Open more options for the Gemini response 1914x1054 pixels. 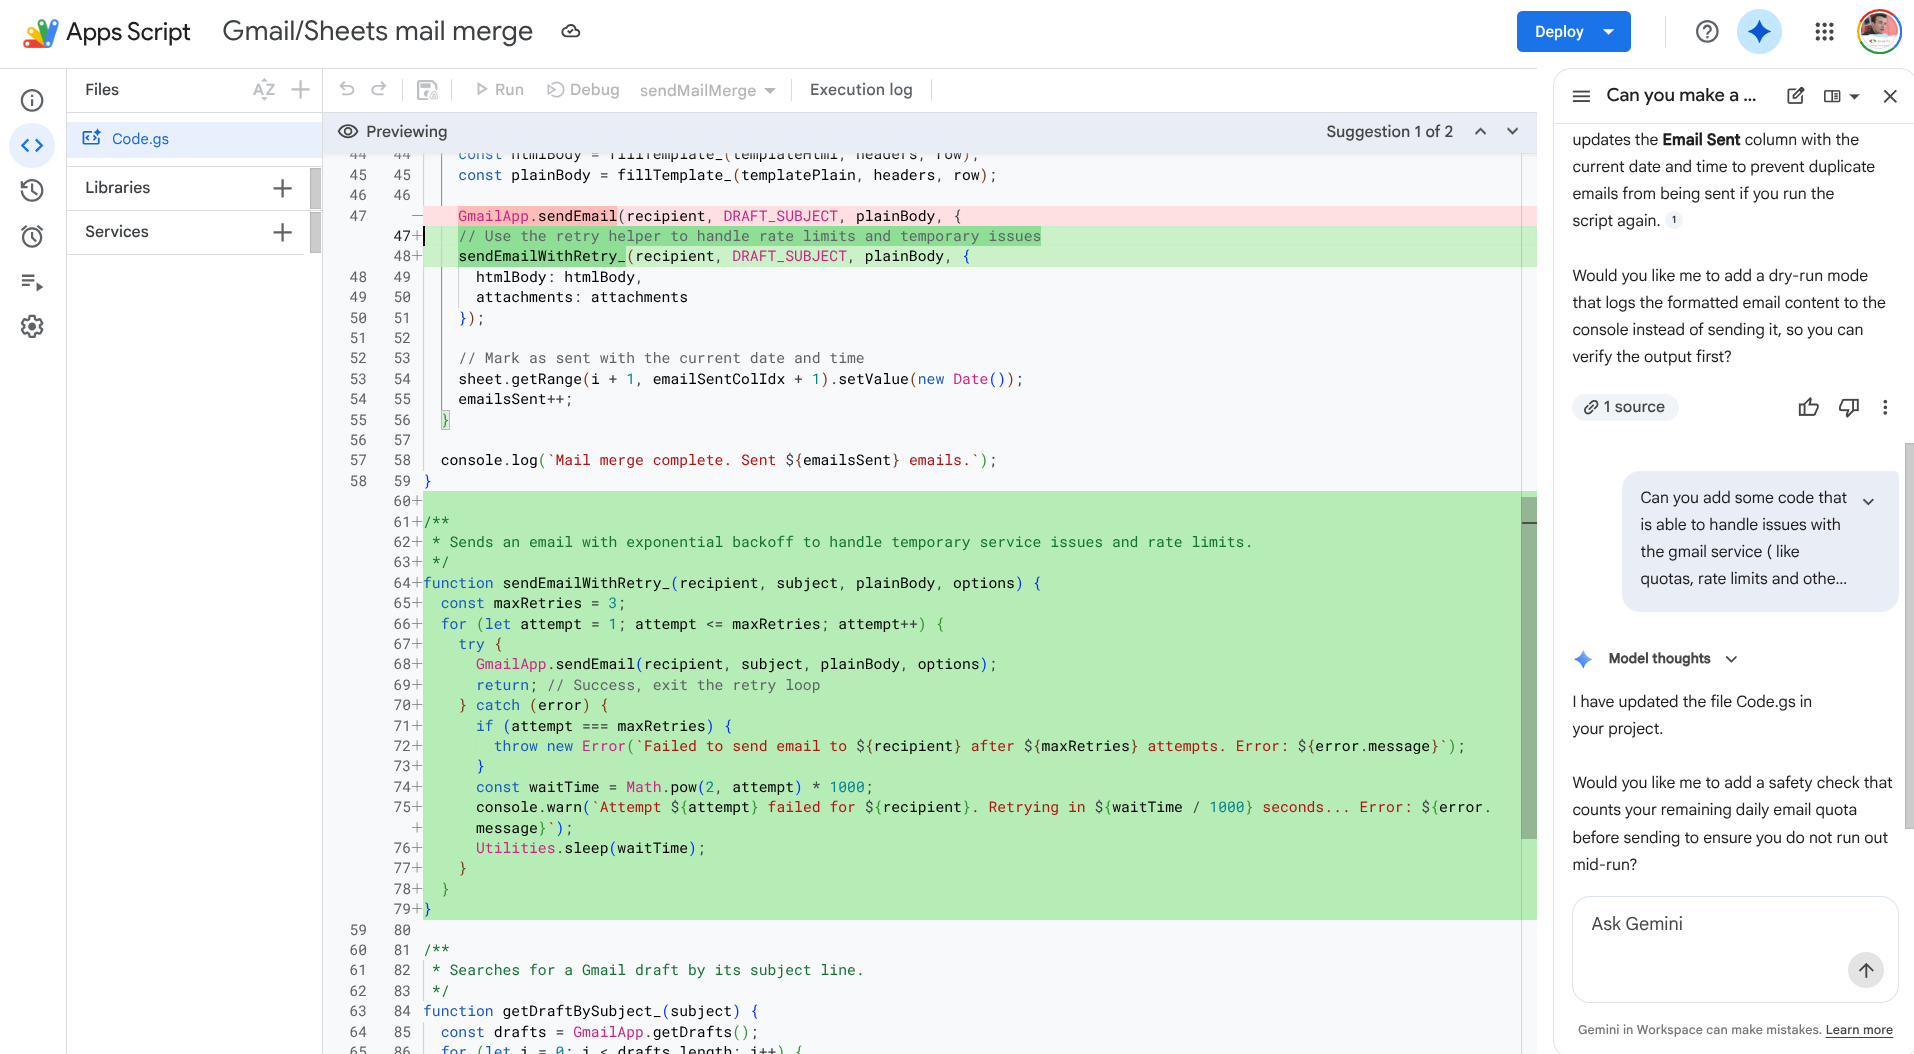coord(1885,407)
